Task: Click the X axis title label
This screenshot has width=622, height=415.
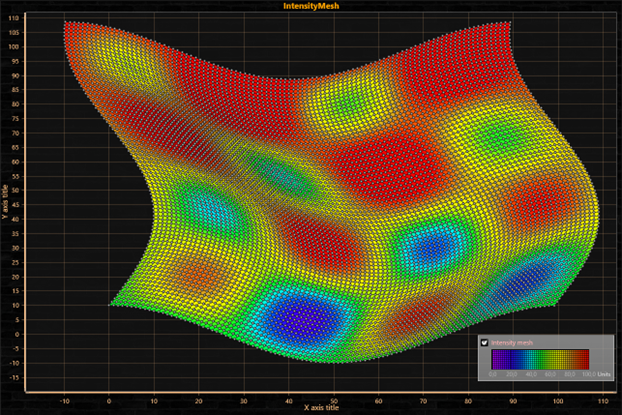Action: (321, 407)
